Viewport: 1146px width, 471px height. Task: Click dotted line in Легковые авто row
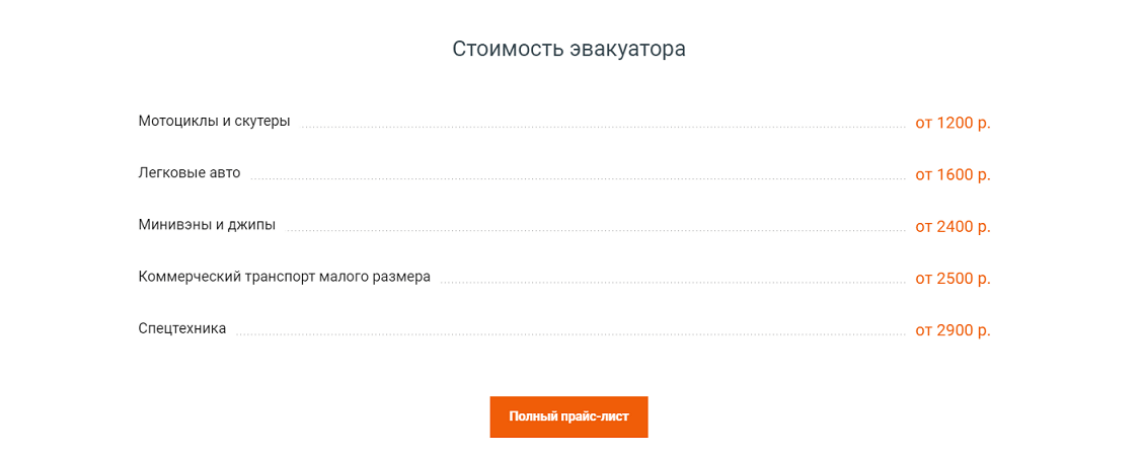pyautogui.click(x=578, y=179)
